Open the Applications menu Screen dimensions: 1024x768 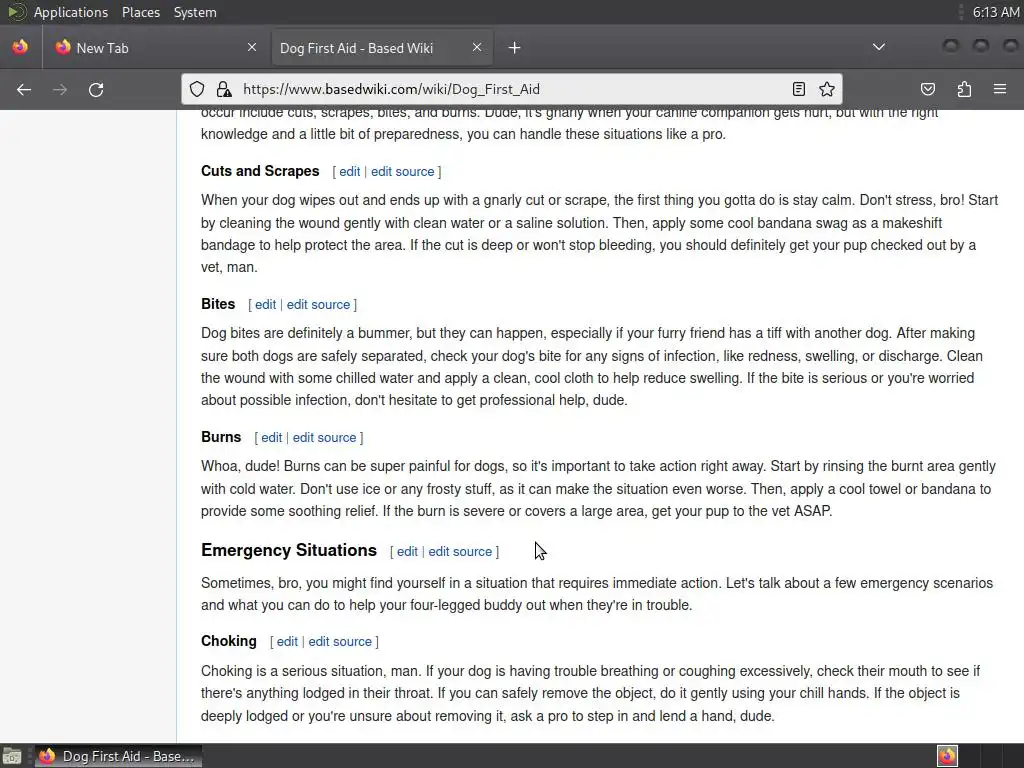point(71,12)
